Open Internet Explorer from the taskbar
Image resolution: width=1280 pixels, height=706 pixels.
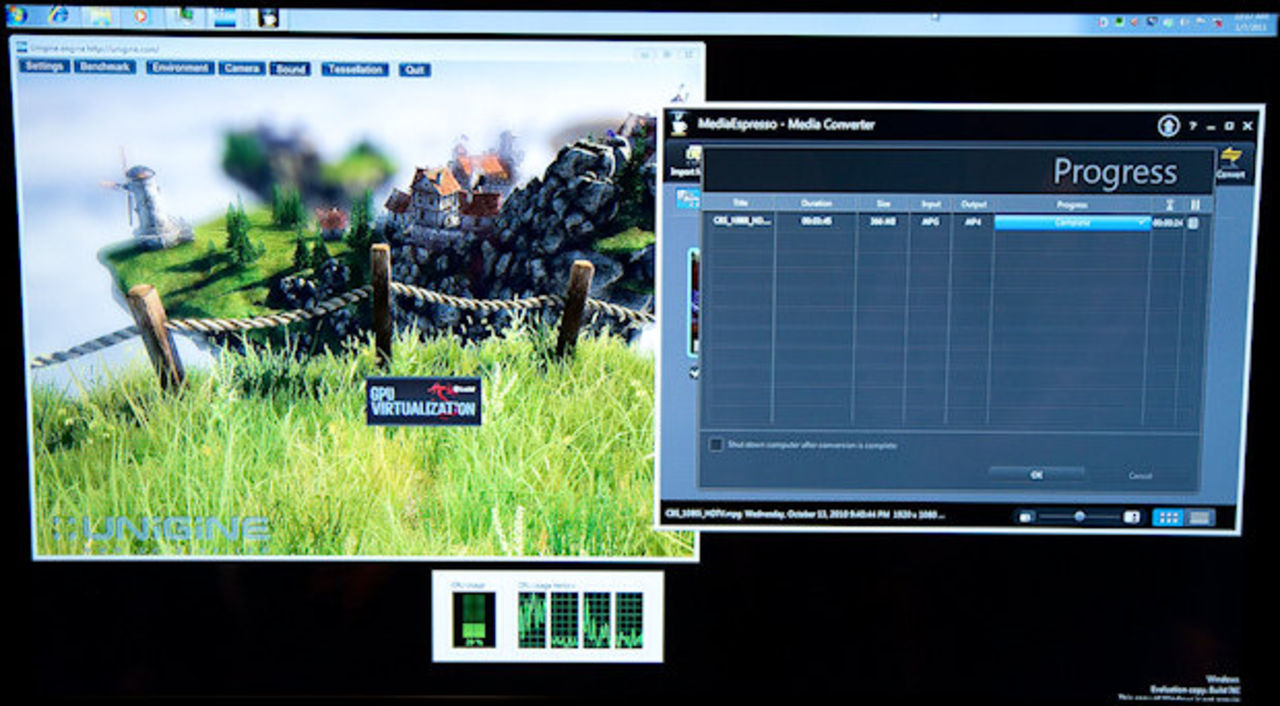(x=58, y=15)
